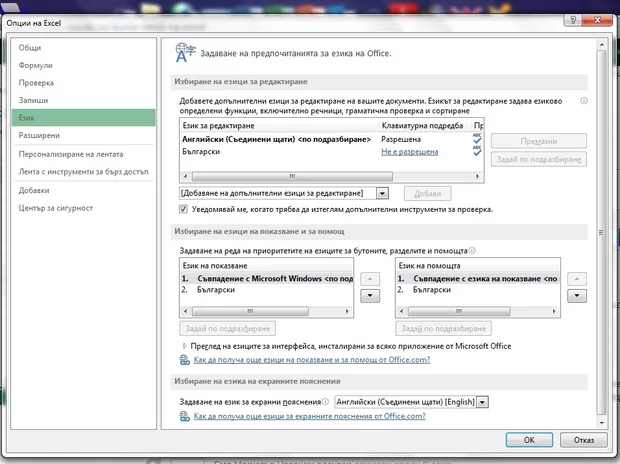Click the Добави button
620x464 pixels.
tap(427, 193)
